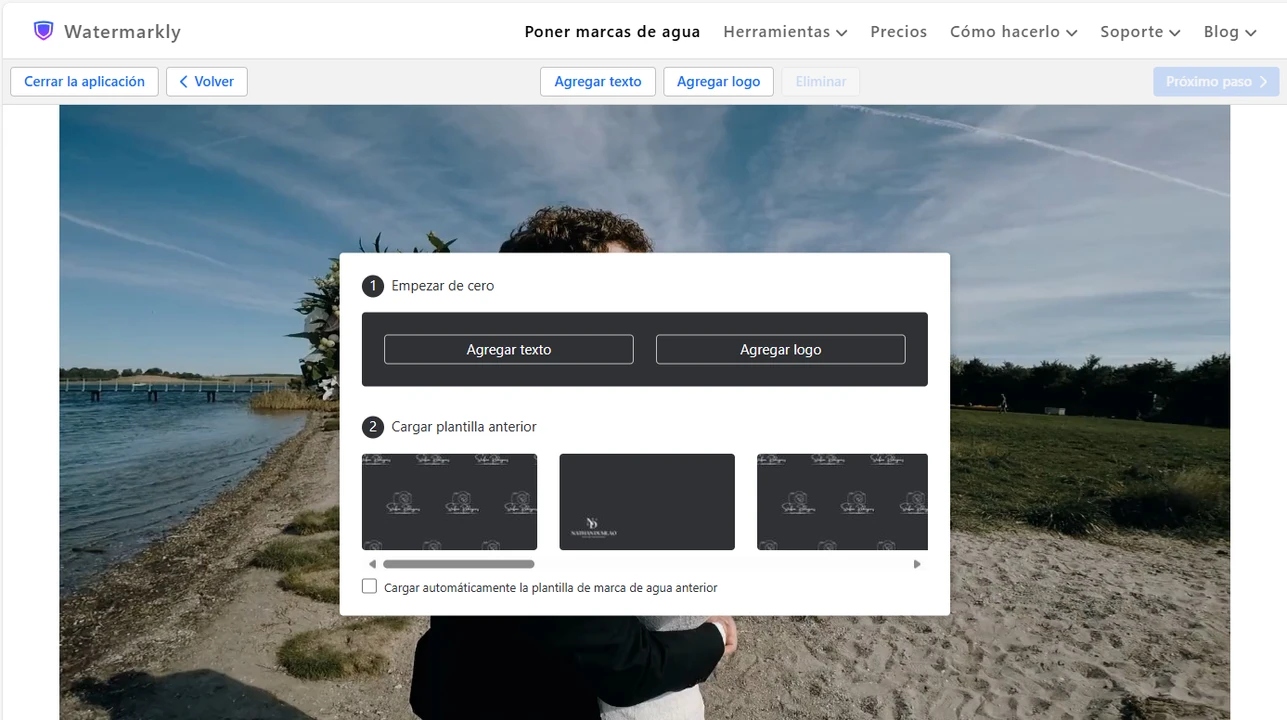The height and width of the screenshot is (720, 1287).
Task: Click the right scroll arrow under templates
Action: pos(917,564)
